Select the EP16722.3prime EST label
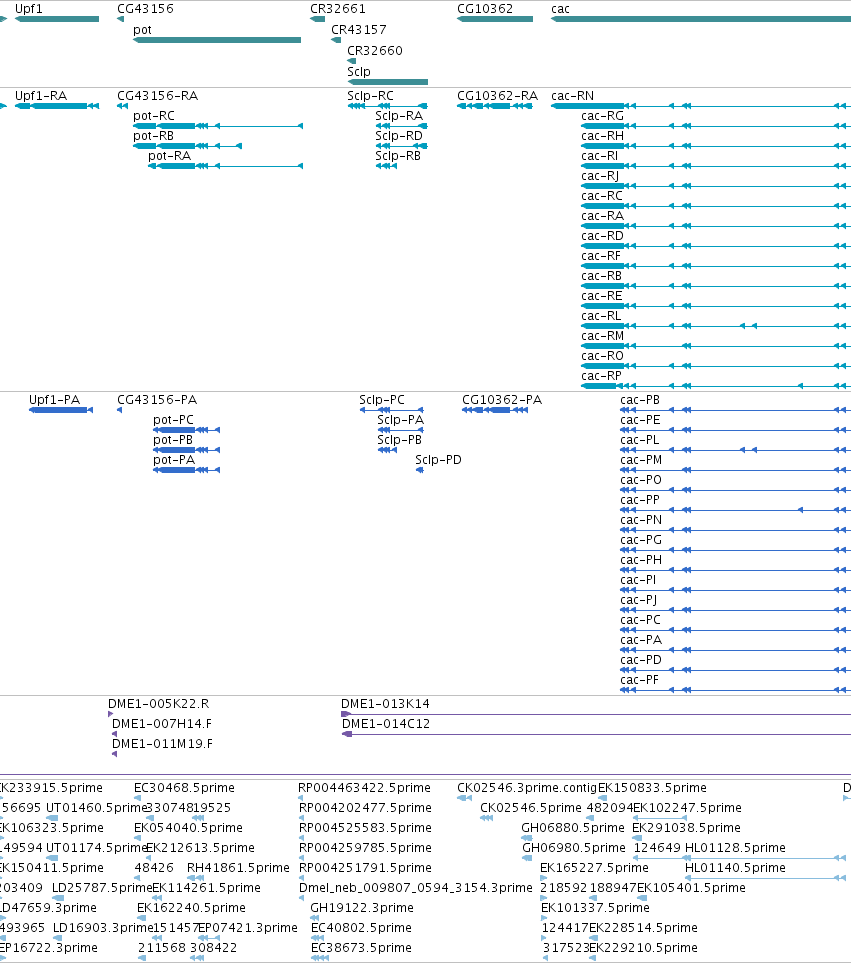The height and width of the screenshot is (963, 851). click(48, 947)
